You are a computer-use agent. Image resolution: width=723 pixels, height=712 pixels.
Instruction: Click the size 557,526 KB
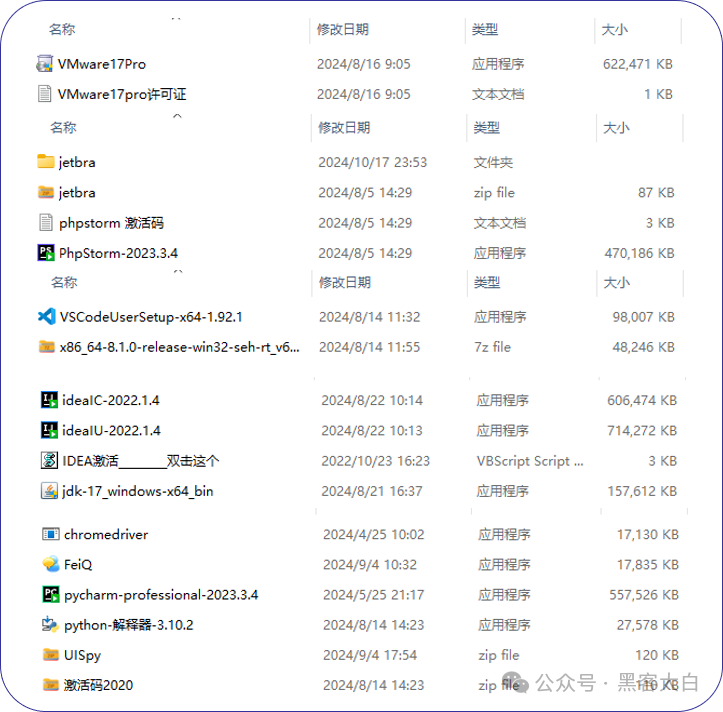click(644, 595)
